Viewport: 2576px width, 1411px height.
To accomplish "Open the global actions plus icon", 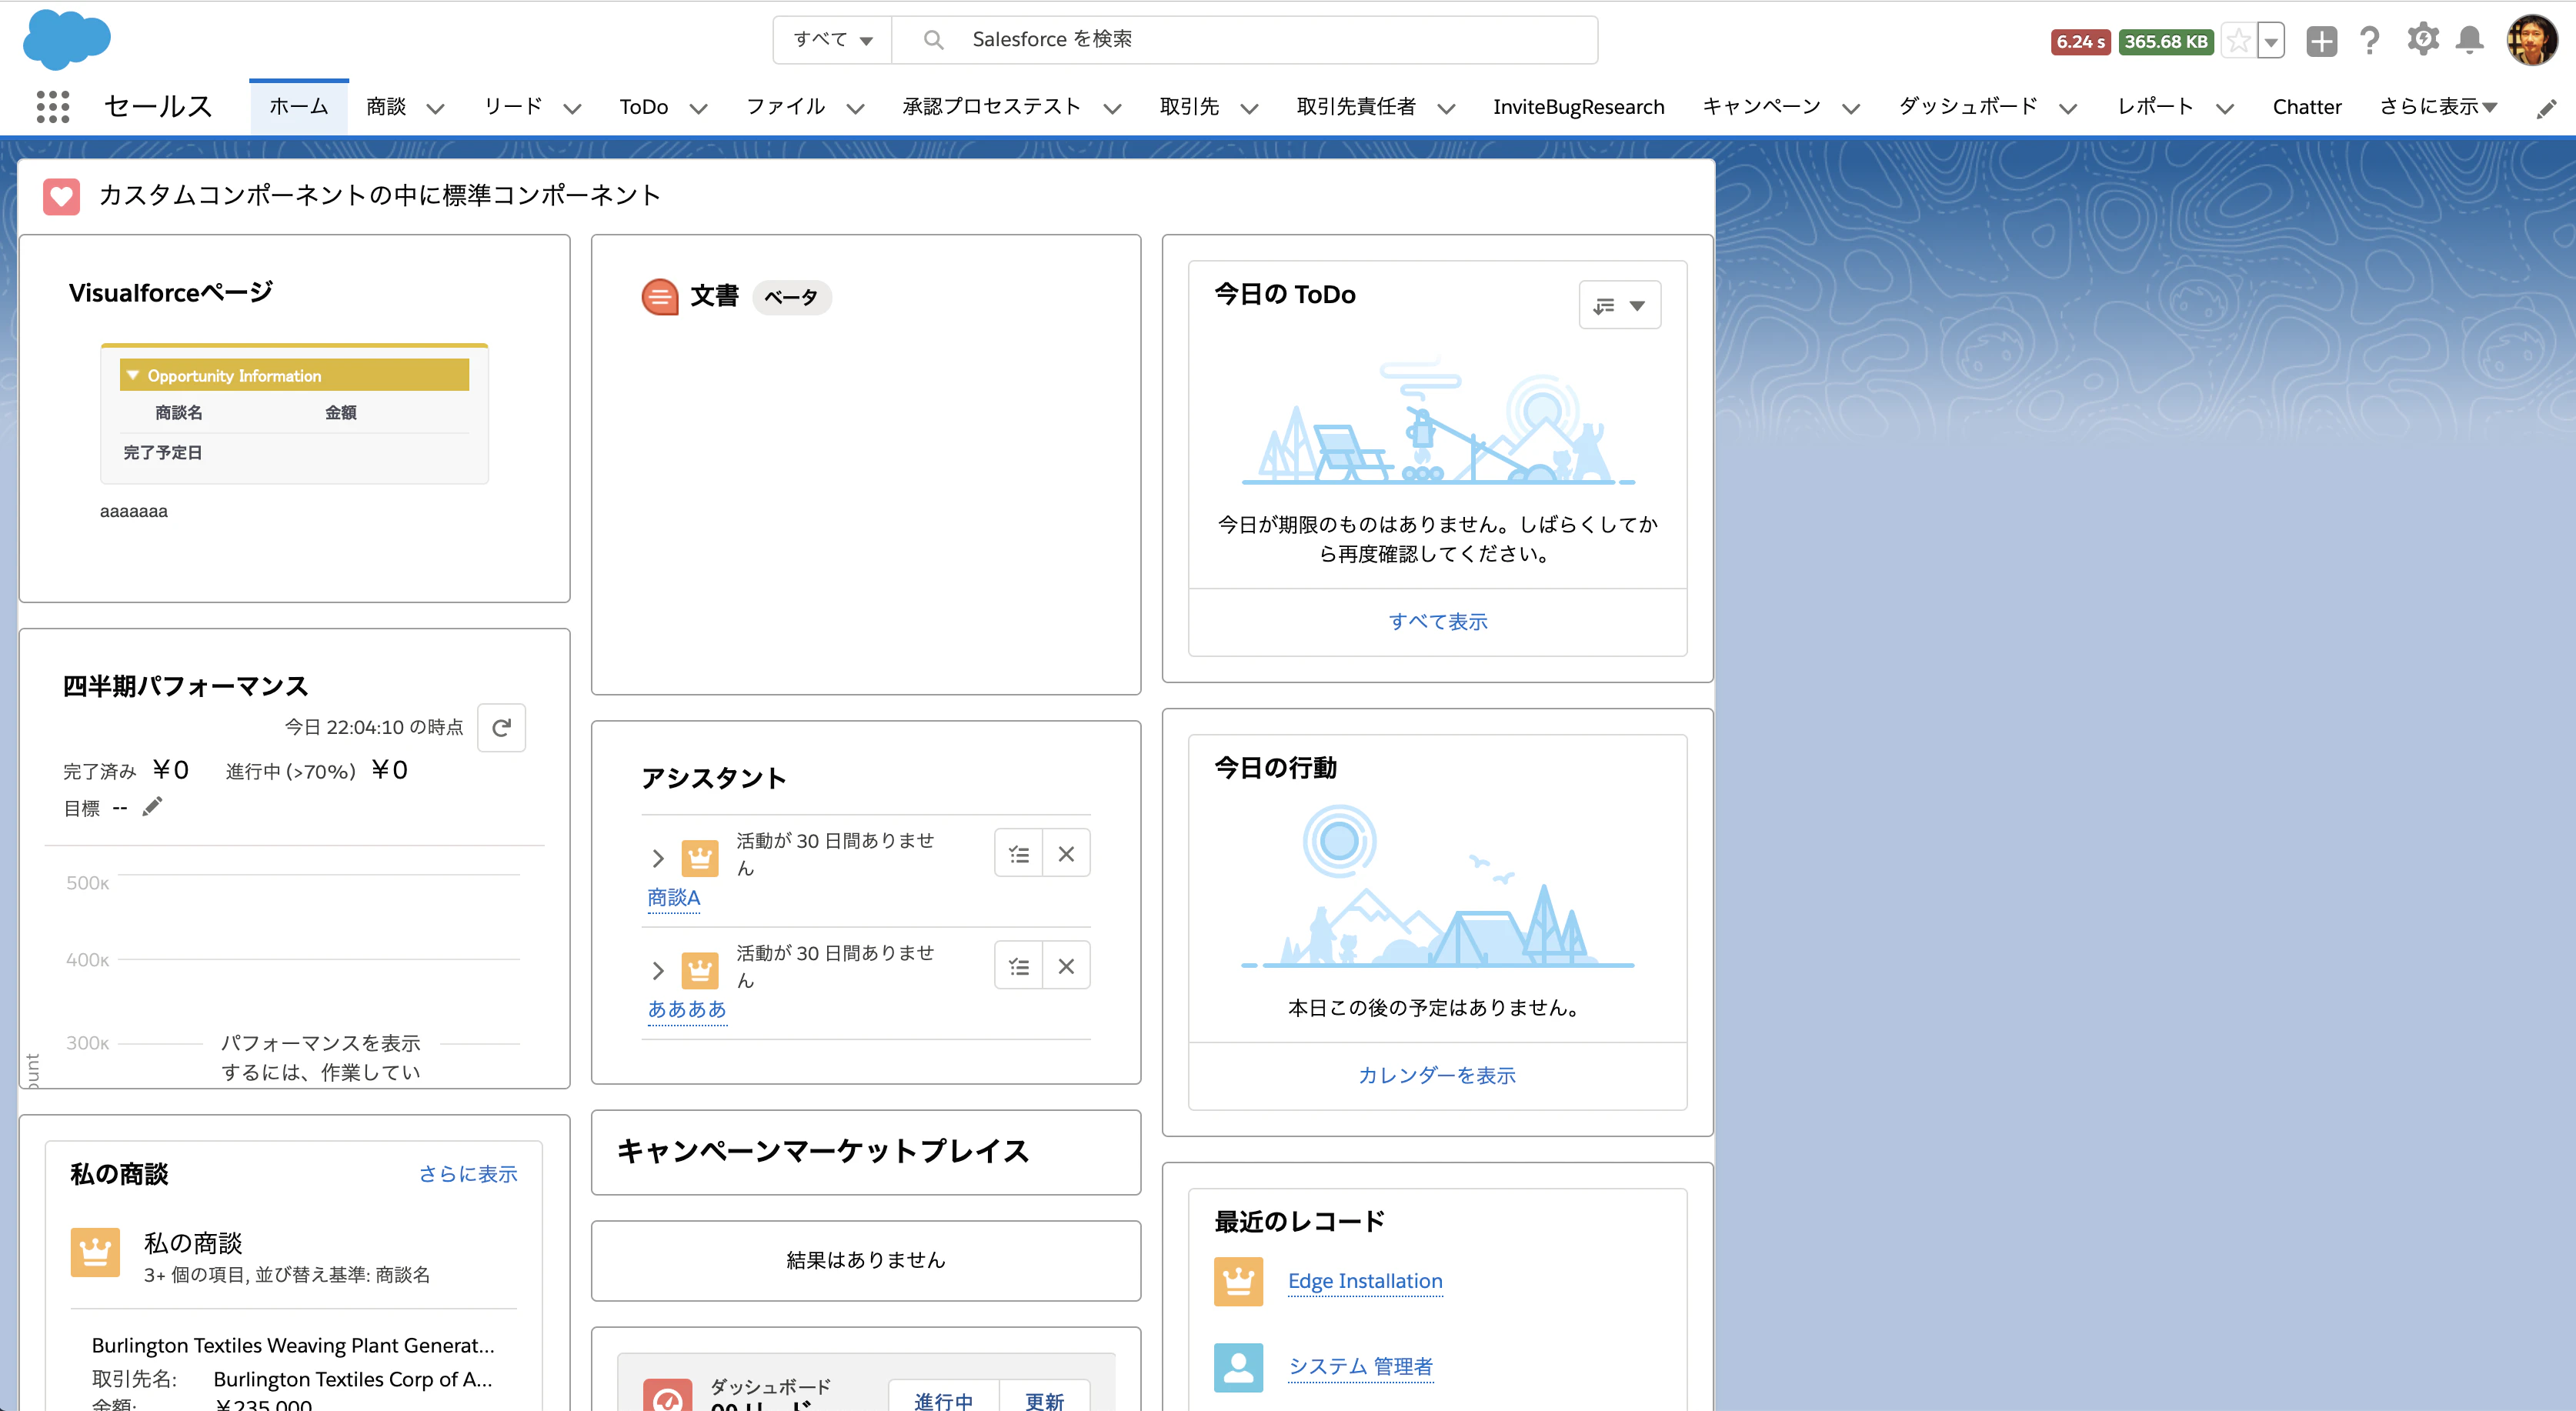I will pos(2321,41).
